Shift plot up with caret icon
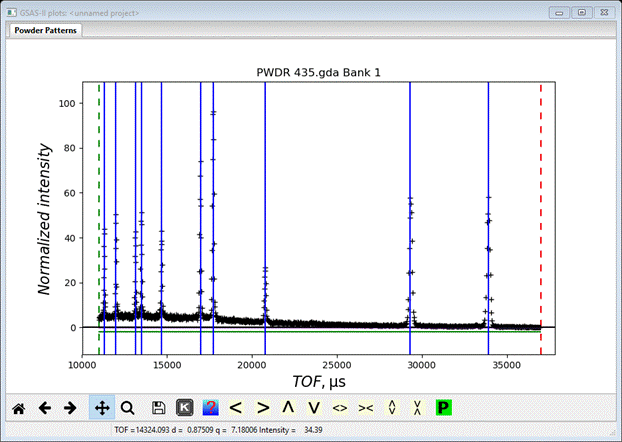 [x=288, y=408]
